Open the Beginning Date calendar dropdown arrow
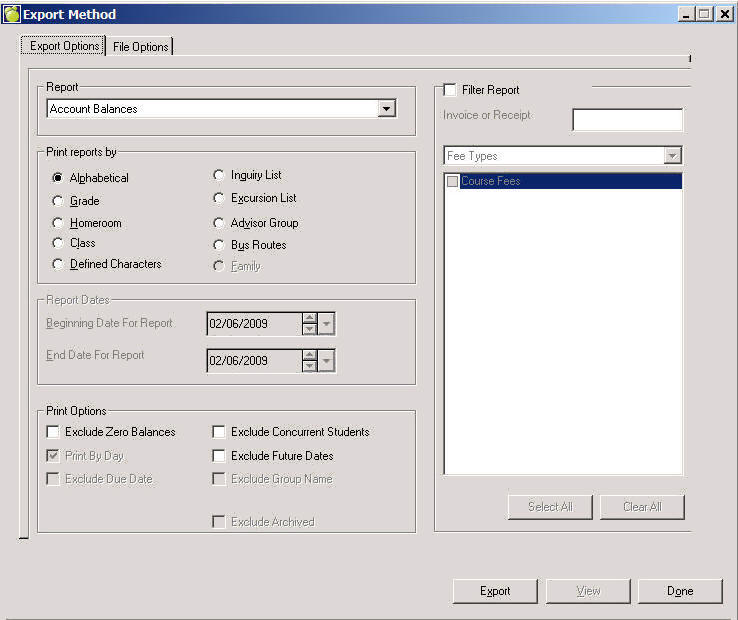This screenshot has height=620, width=738. pos(327,324)
